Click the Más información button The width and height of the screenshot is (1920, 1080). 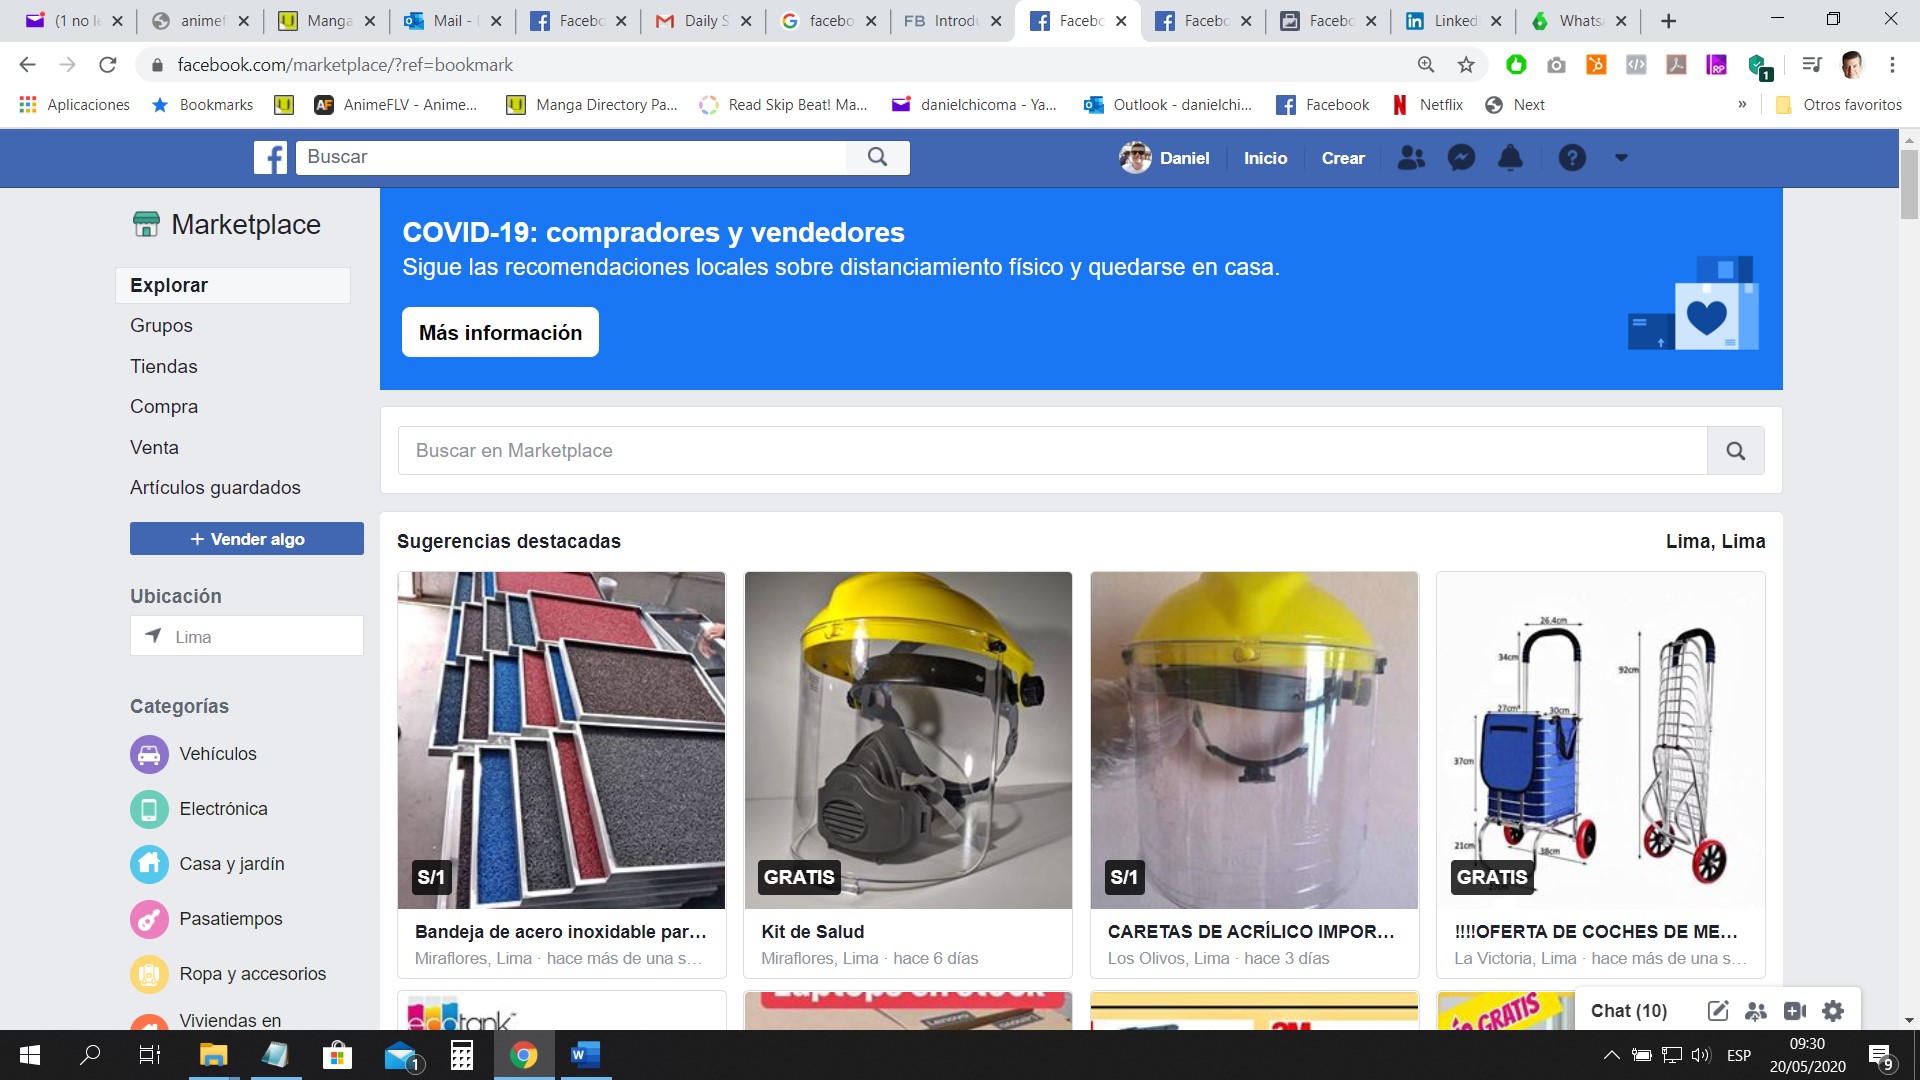coord(500,333)
